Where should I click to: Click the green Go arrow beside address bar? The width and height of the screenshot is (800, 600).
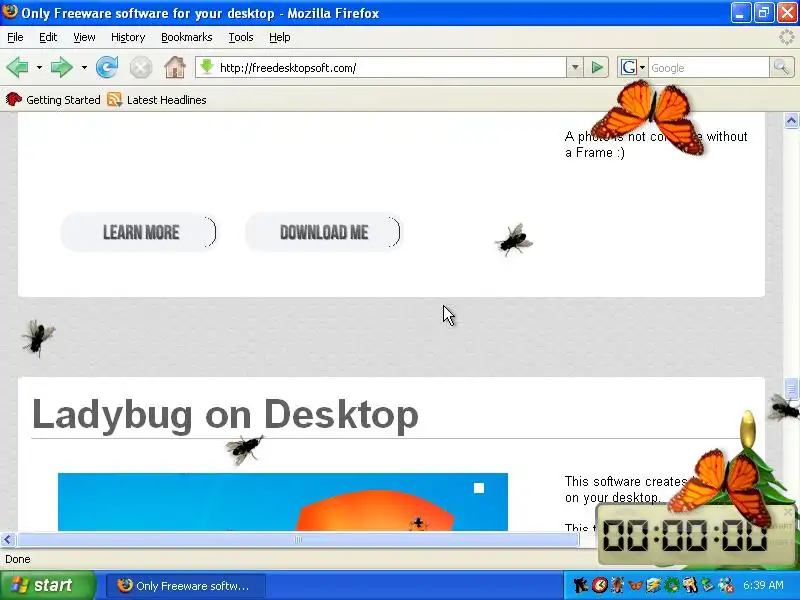pos(596,67)
